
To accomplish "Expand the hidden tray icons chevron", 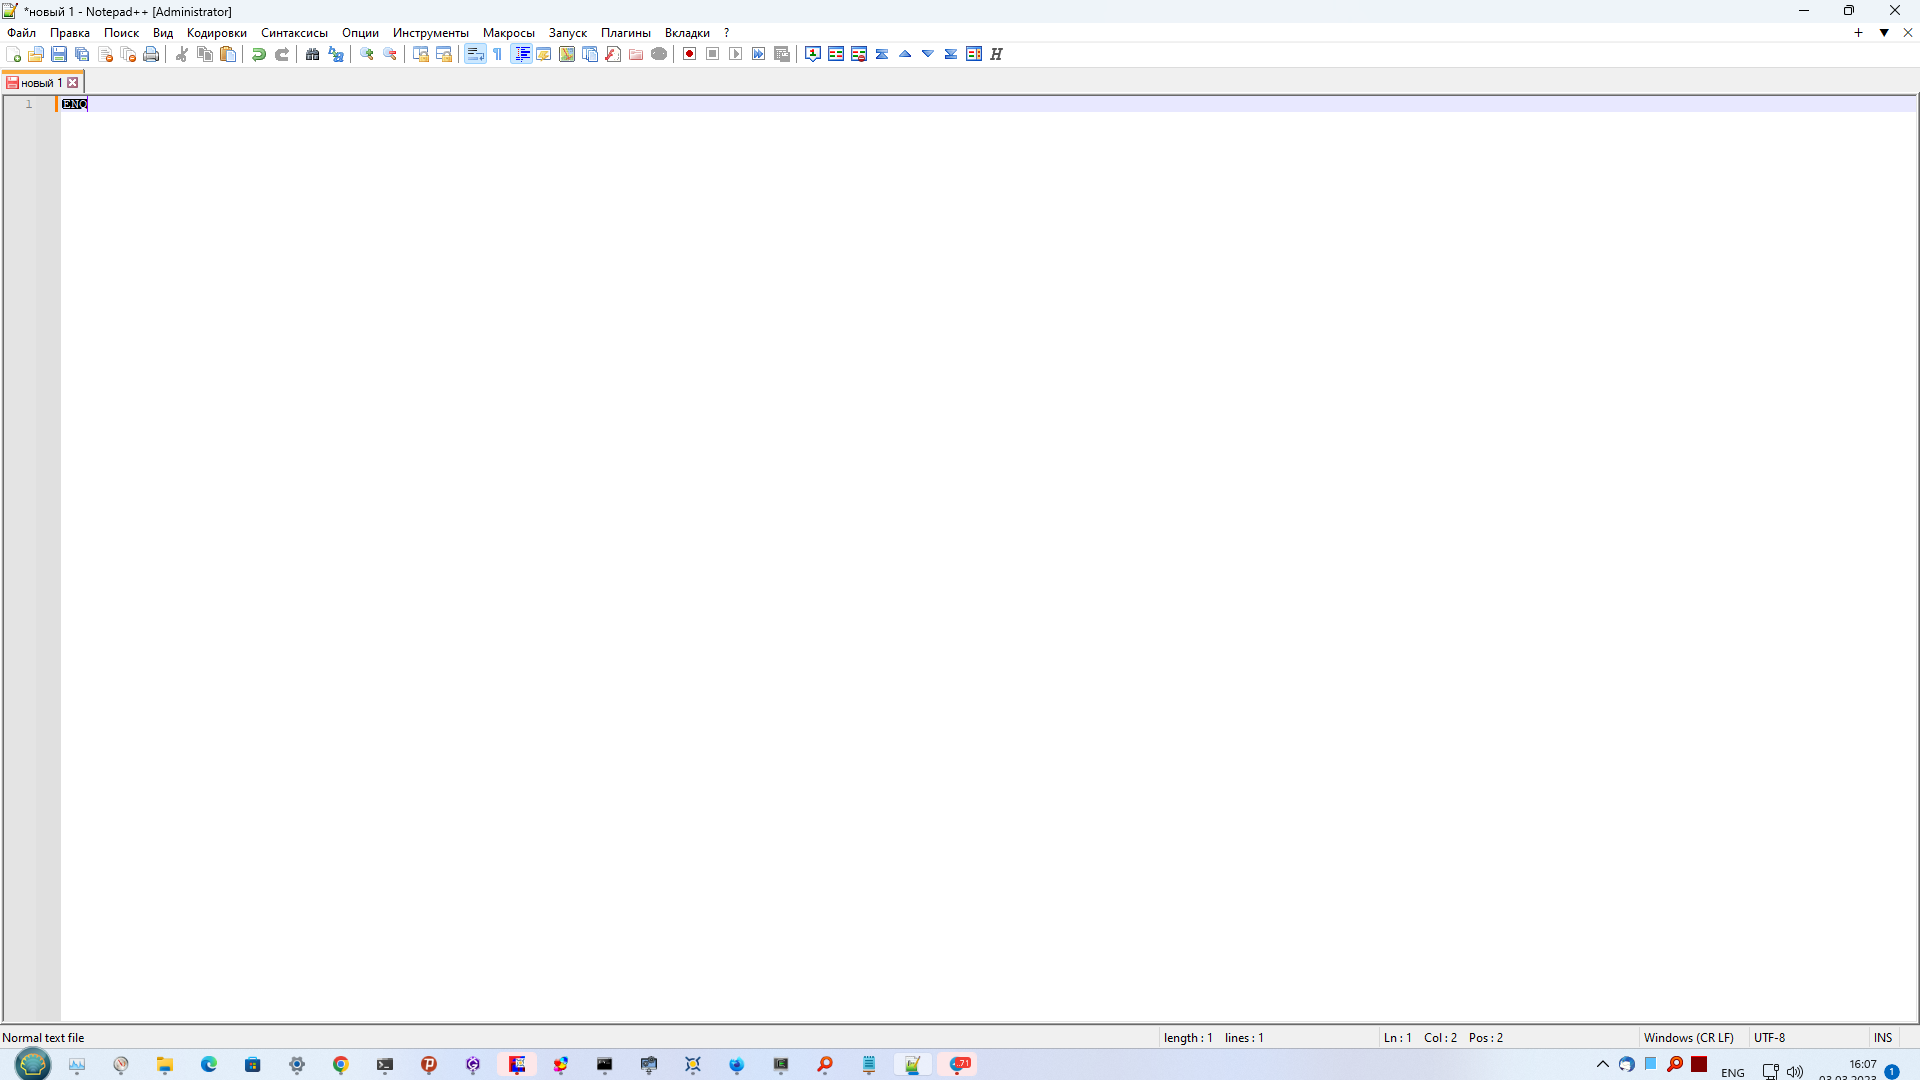I will [x=1601, y=1065].
